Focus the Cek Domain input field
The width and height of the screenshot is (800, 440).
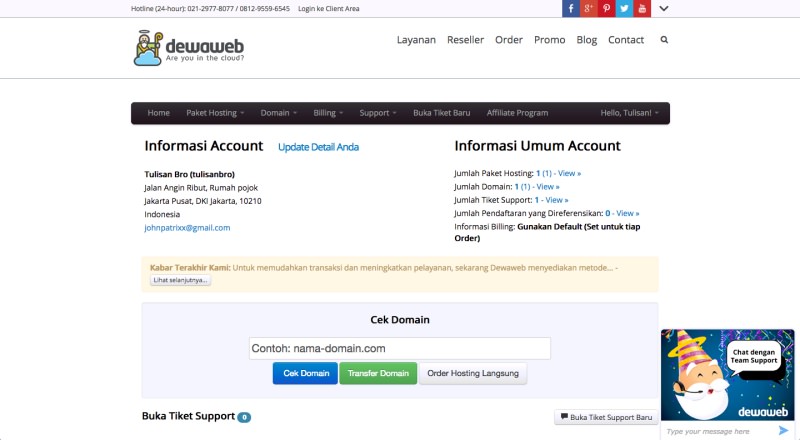pyautogui.click(x=400, y=348)
